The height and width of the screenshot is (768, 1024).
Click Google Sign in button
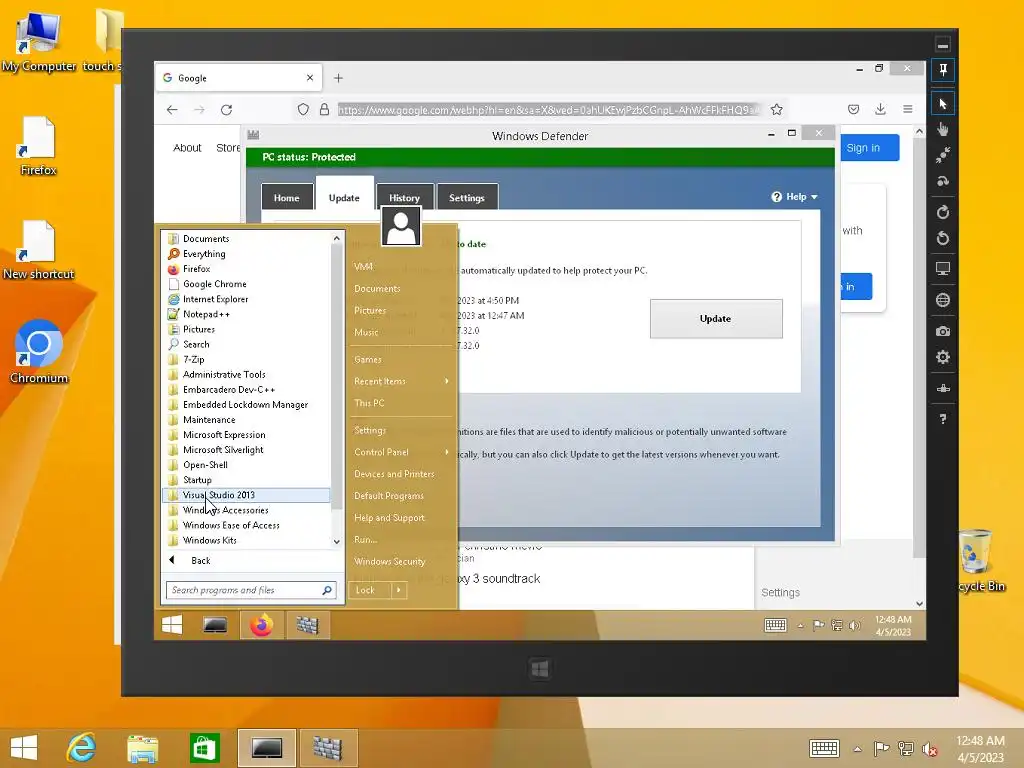[869, 148]
